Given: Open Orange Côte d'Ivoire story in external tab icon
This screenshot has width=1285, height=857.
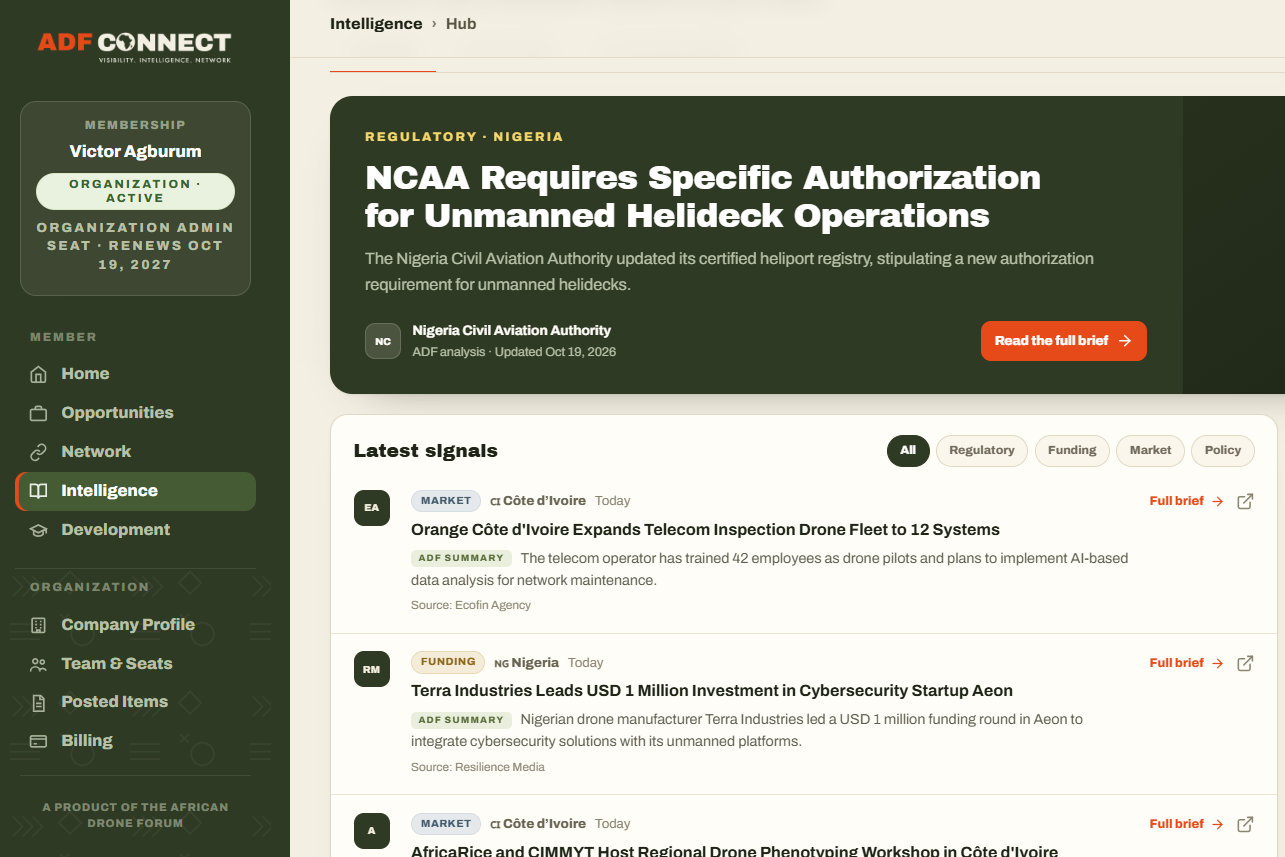Looking at the screenshot, I should tap(1245, 501).
